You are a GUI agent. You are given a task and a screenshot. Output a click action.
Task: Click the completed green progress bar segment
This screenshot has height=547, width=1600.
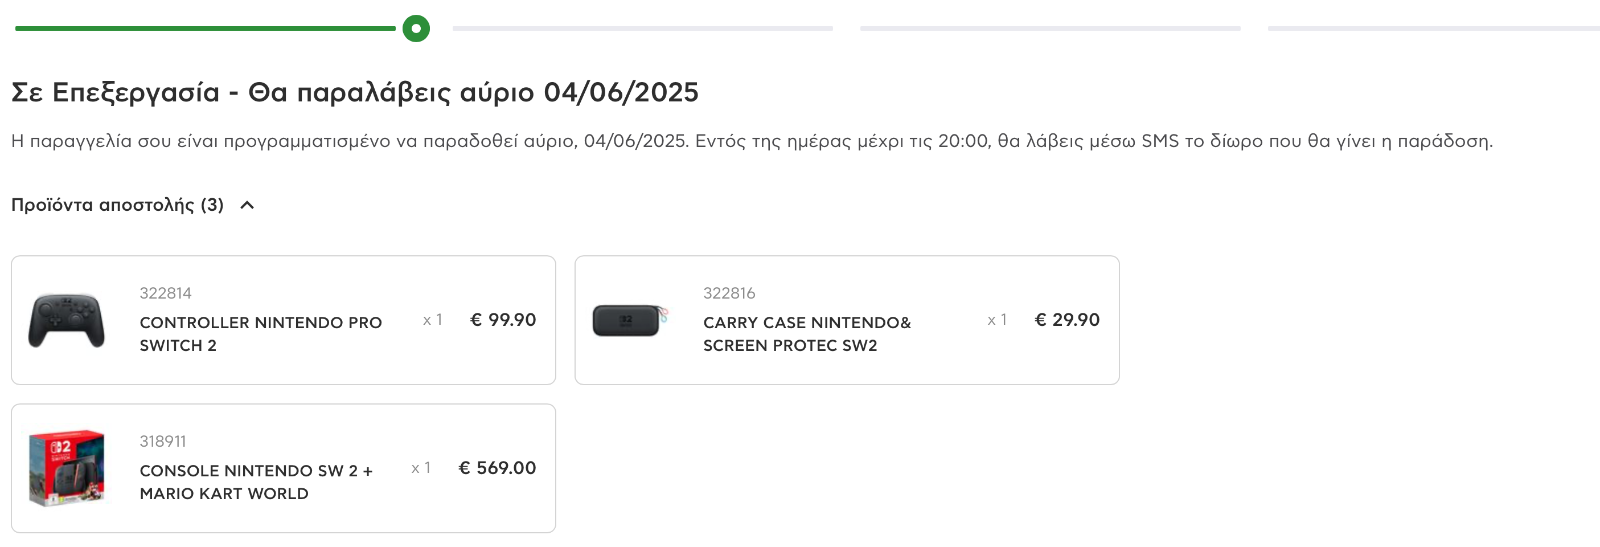click(x=205, y=28)
